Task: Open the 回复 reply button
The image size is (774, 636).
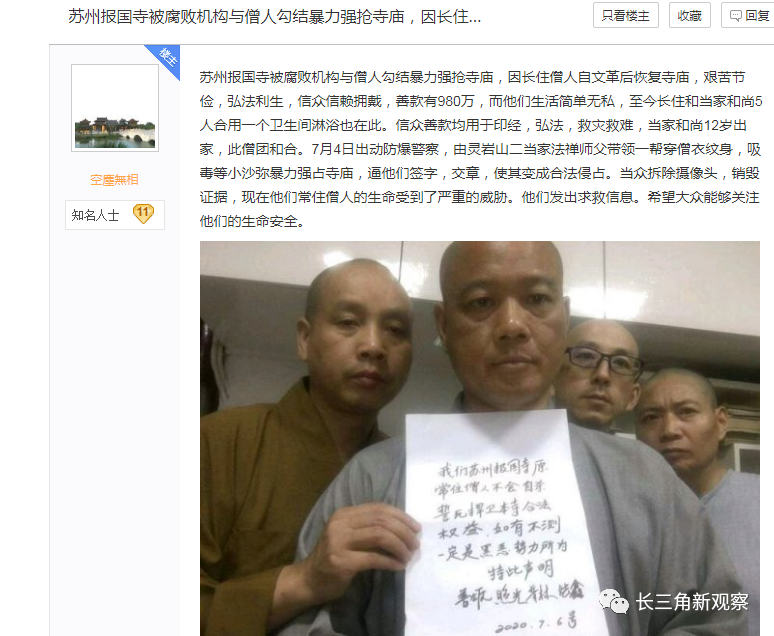Action: [748, 15]
